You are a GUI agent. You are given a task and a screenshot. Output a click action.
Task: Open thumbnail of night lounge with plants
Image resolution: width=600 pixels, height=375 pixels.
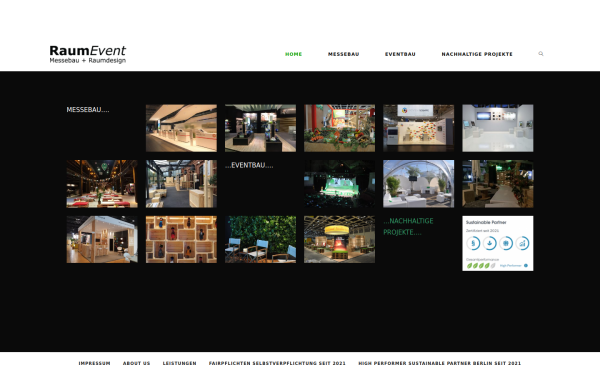point(497,184)
